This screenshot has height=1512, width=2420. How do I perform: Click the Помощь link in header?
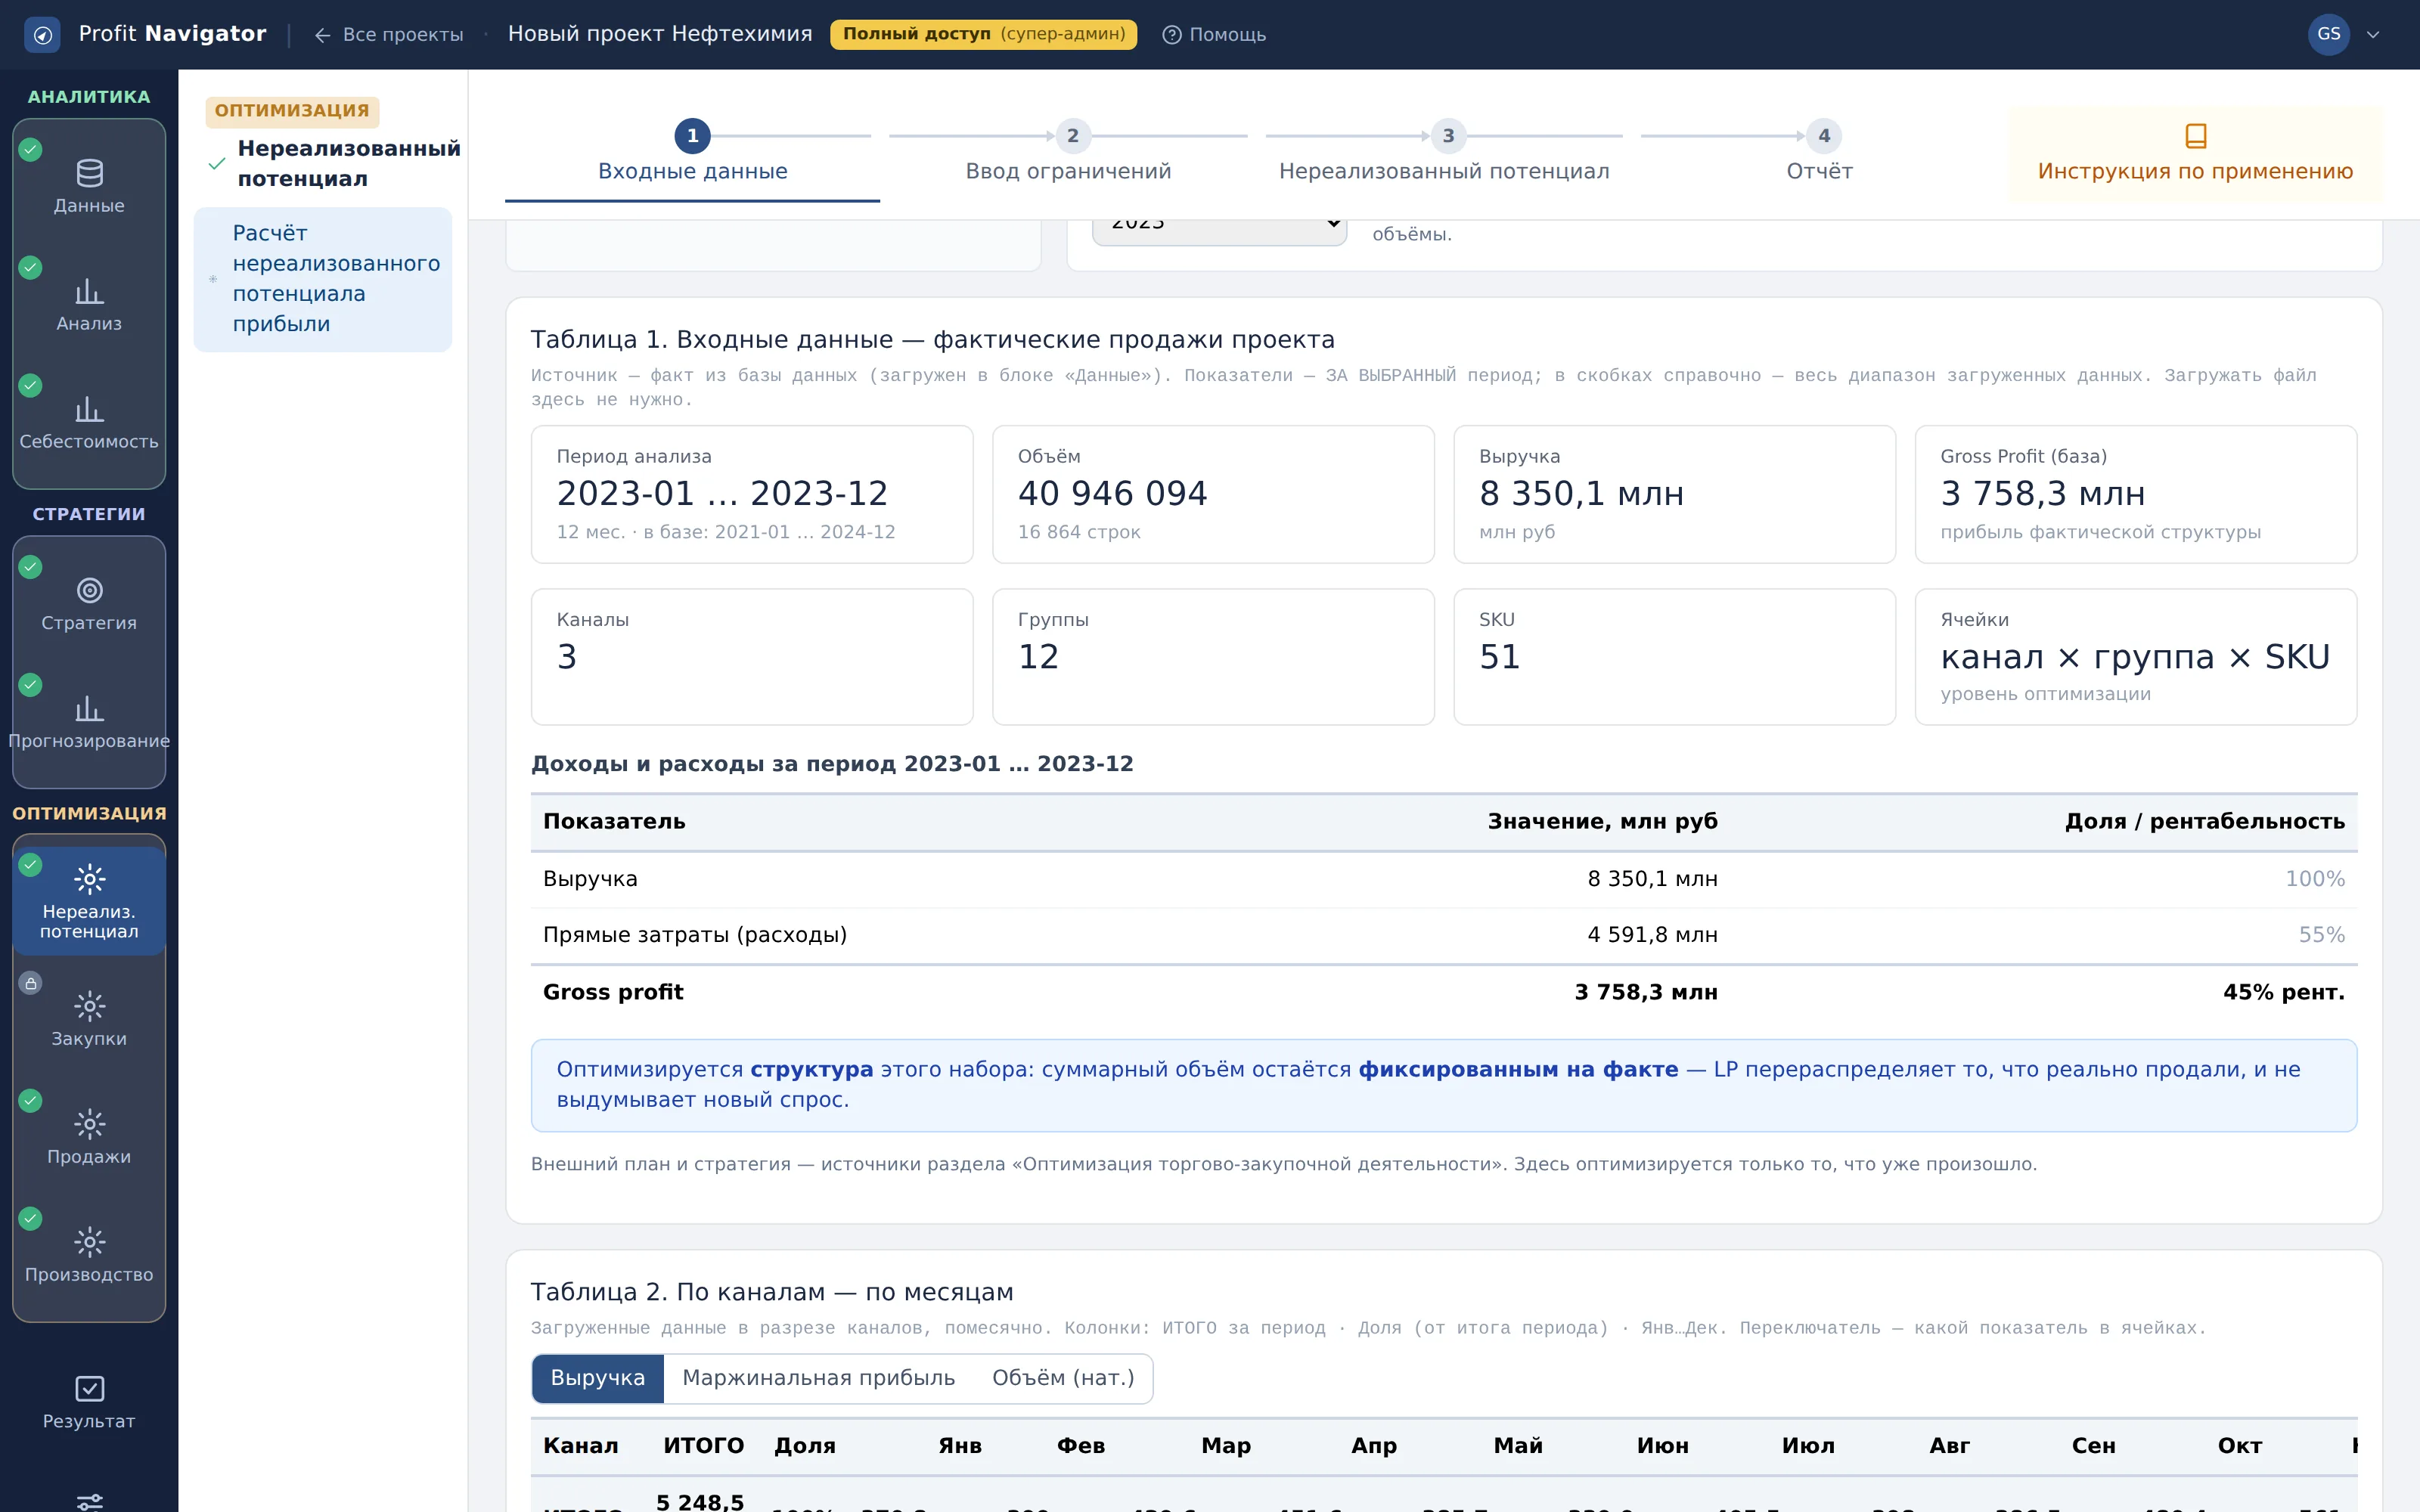coord(1214,35)
